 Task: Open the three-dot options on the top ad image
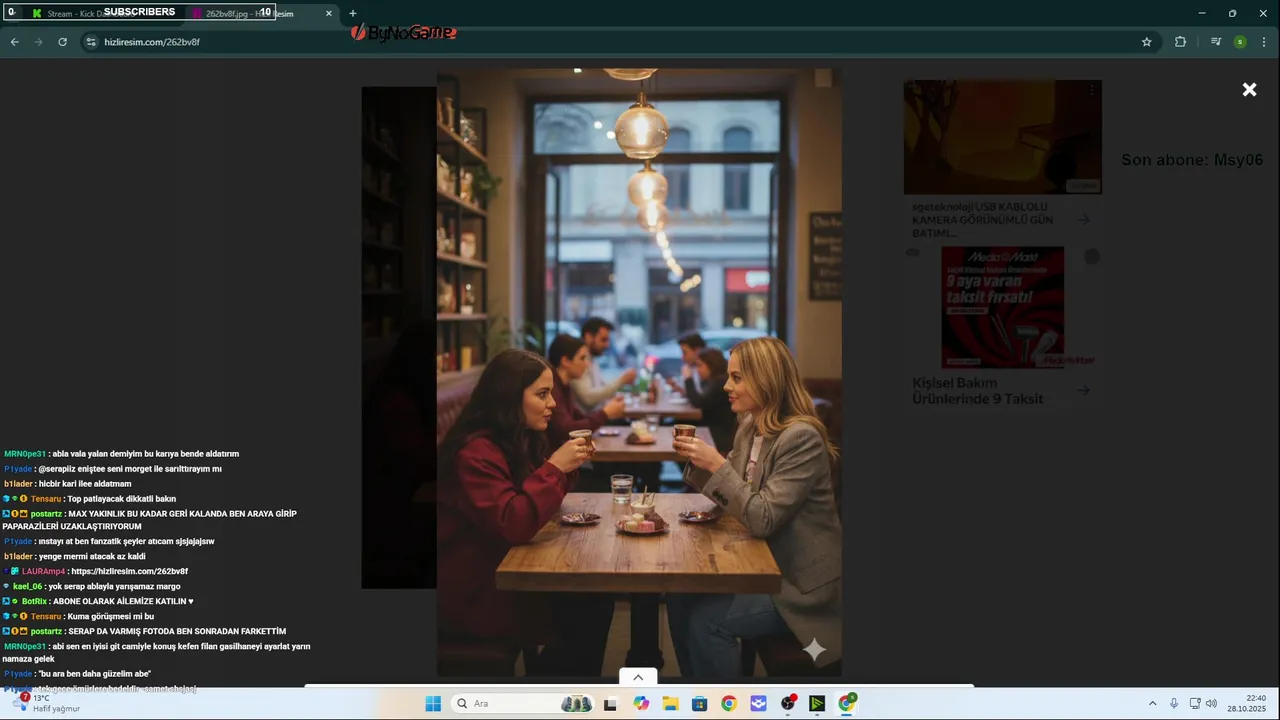[x=1091, y=90]
